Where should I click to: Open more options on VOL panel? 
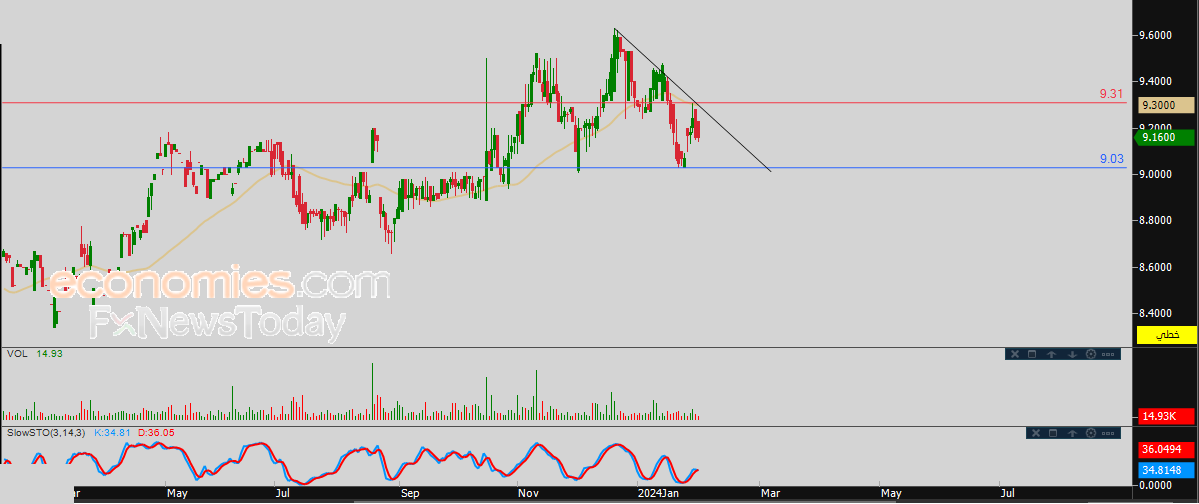coord(1108,354)
